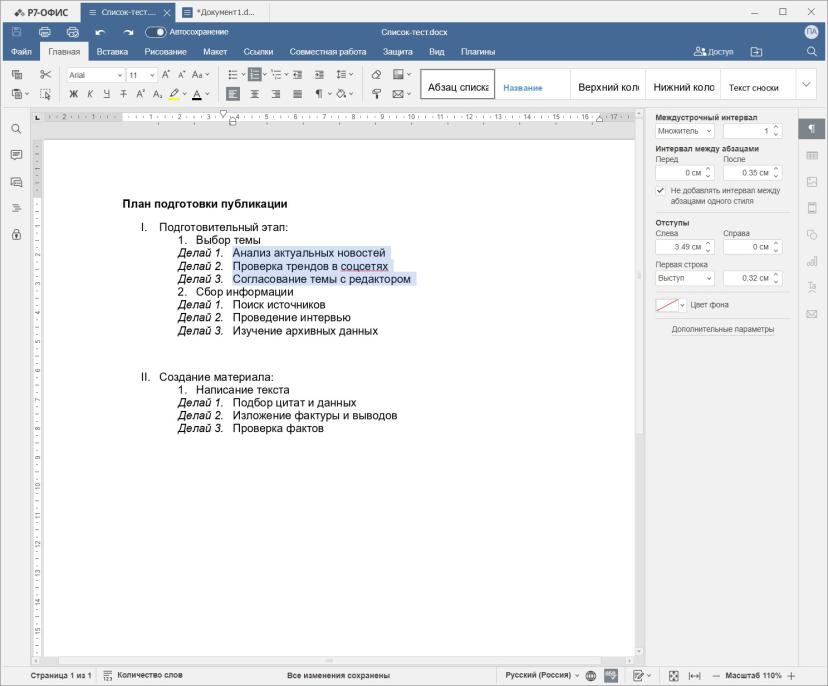This screenshot has width=828, height=686.
Task: Open the Search icon in left sidebar
Action: pos(16,129)
